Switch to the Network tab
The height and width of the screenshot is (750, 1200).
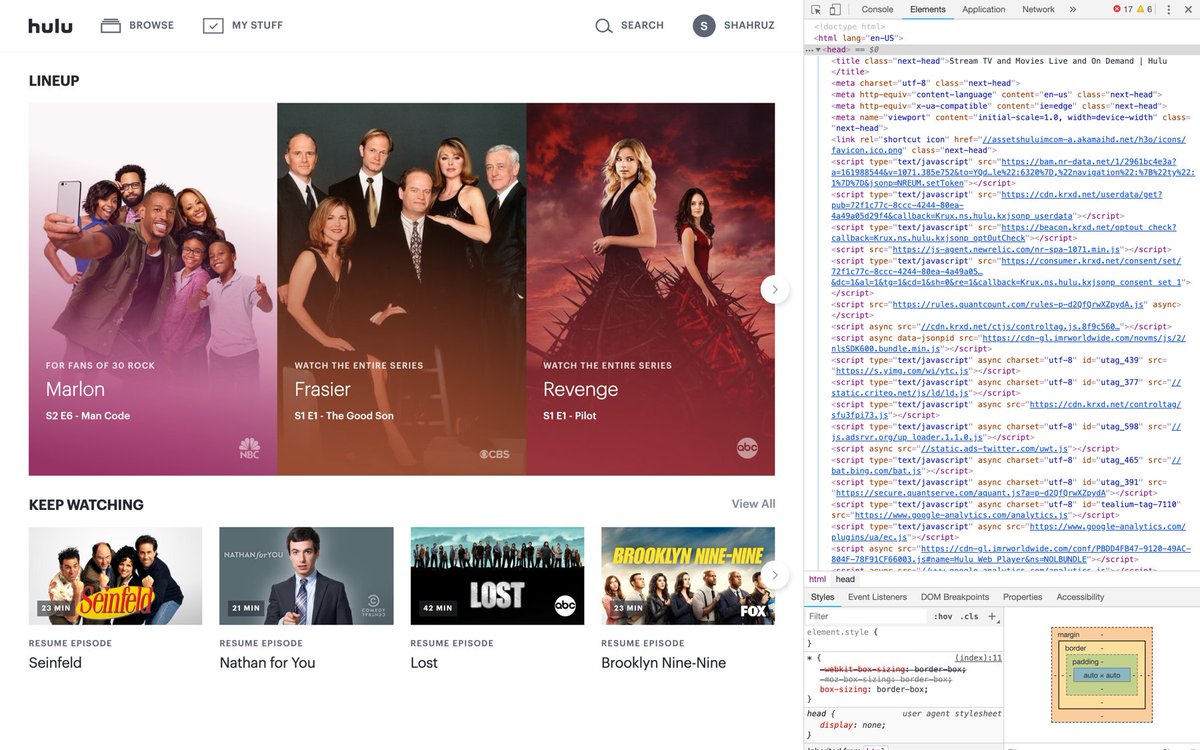[1038, 9]
